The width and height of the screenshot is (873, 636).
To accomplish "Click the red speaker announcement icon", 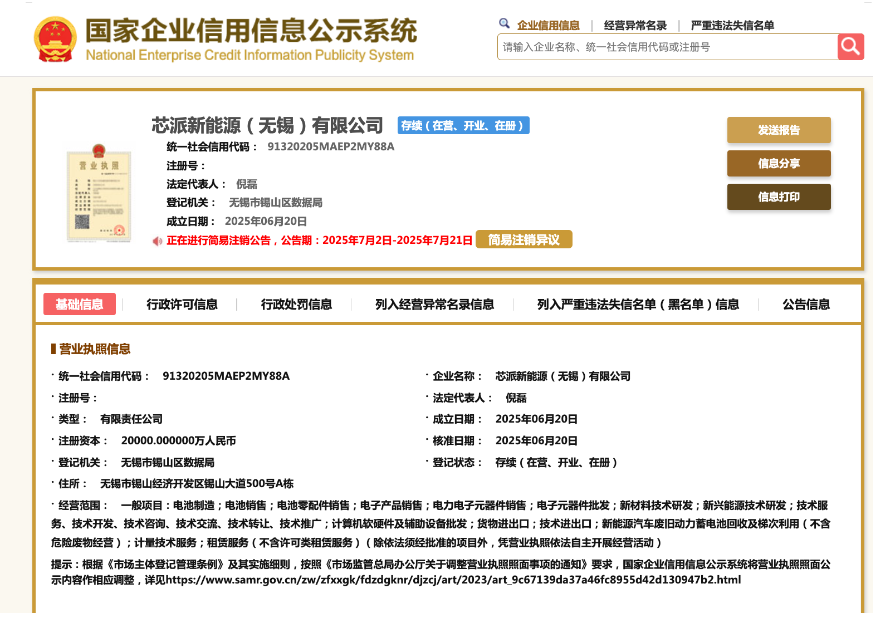I will [158, 241].
